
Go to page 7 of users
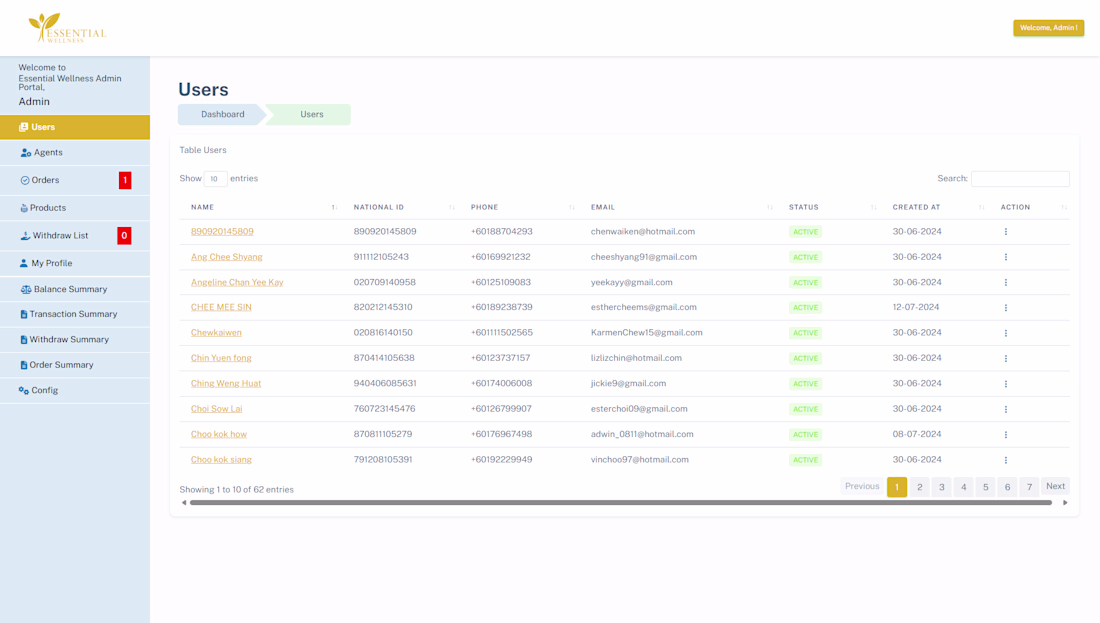click(x=1029, y=487)
